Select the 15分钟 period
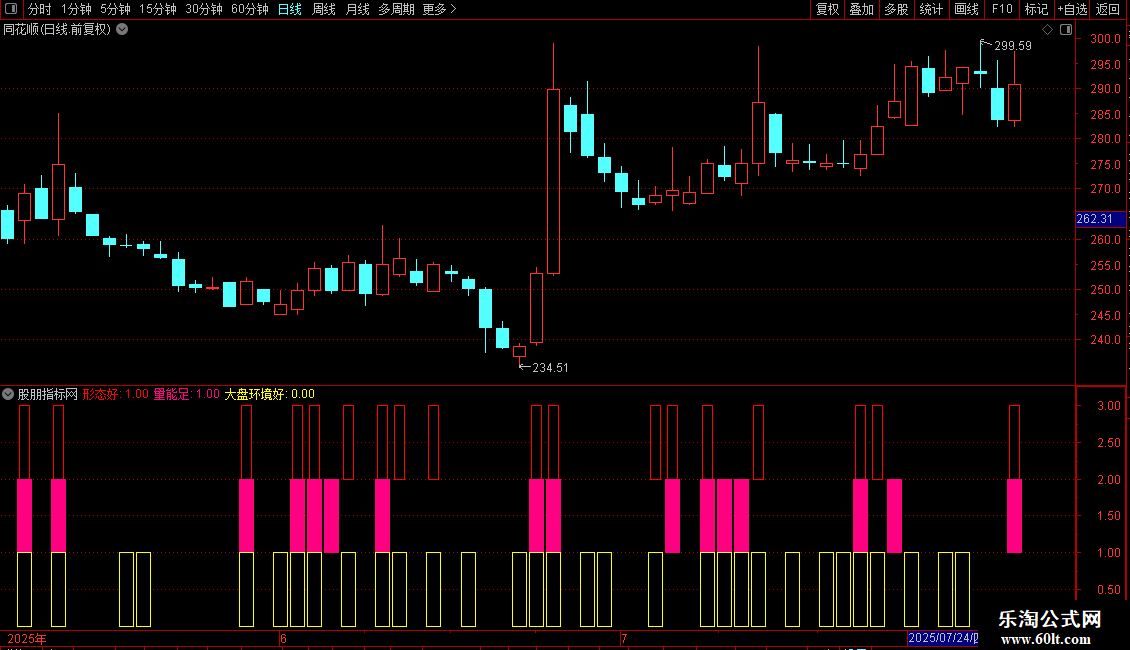This screenshot has width=1130, height=650. pos(157,9)
